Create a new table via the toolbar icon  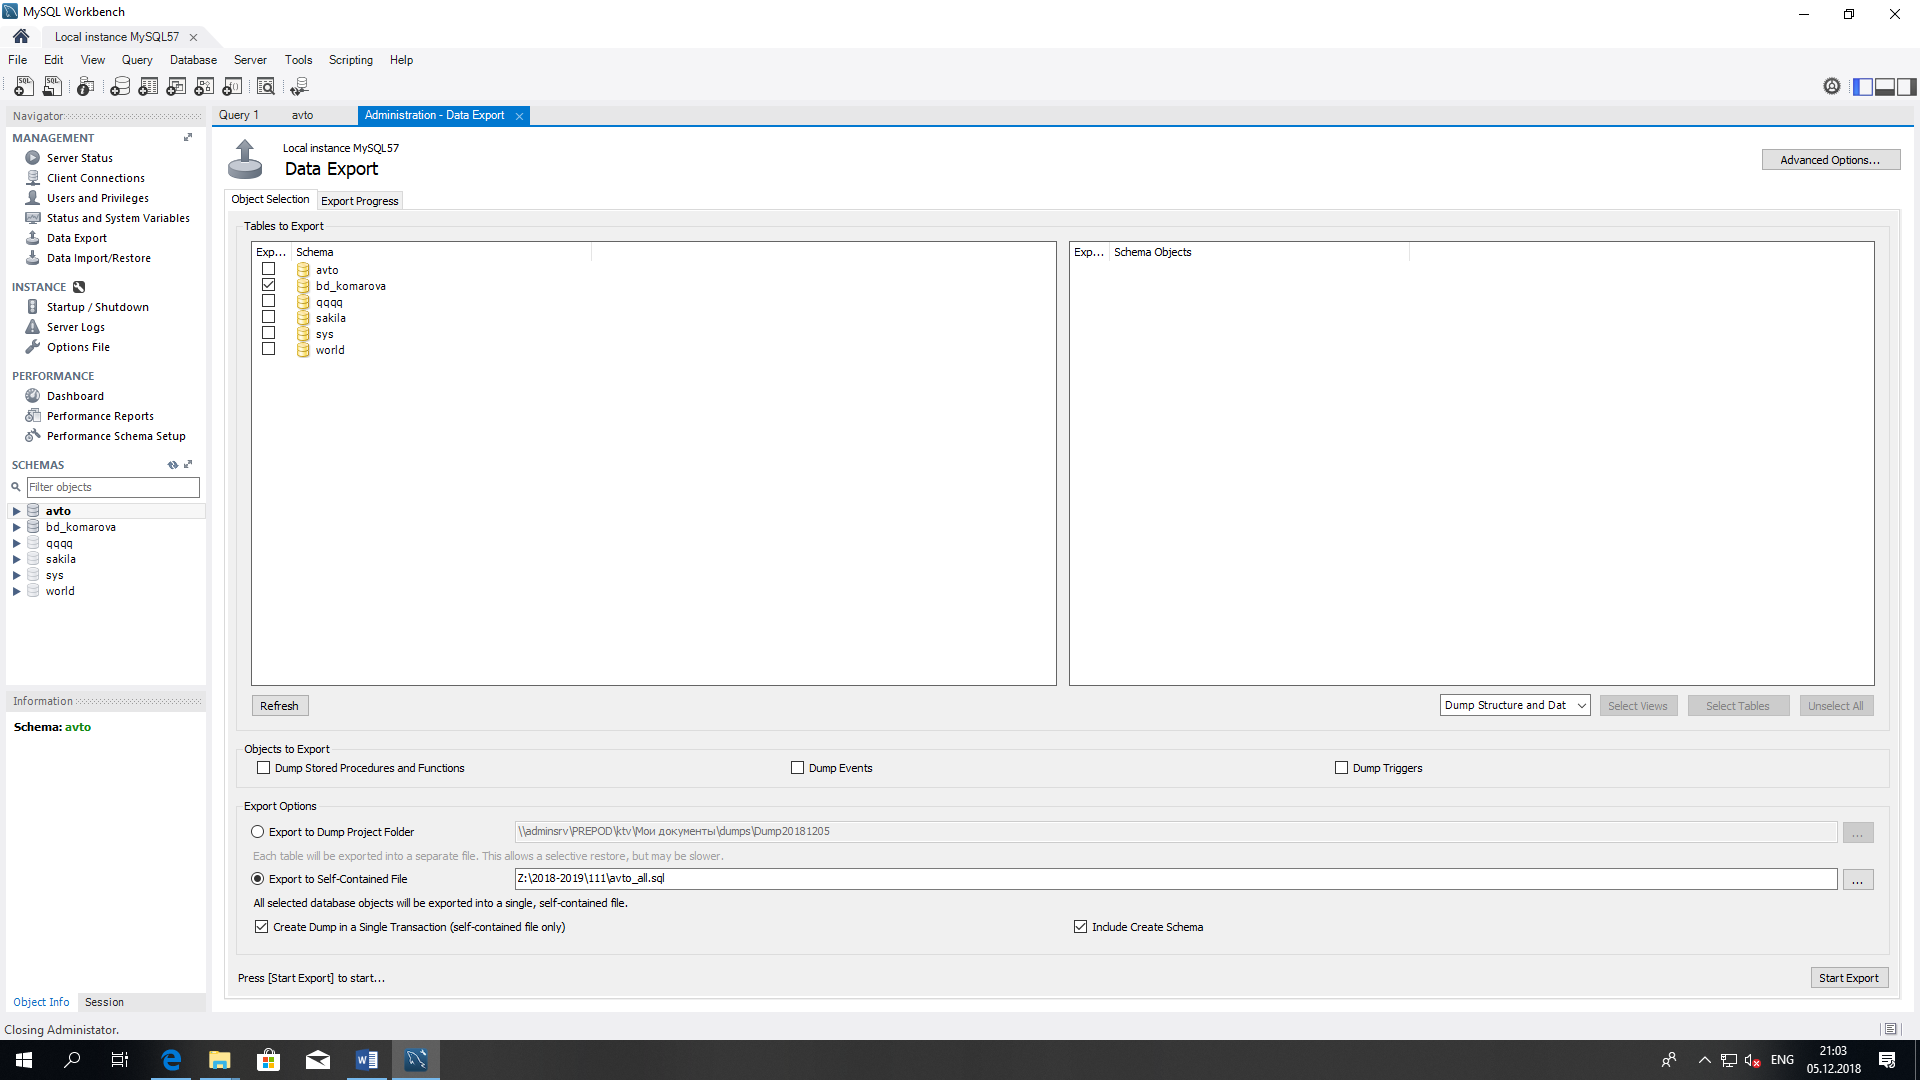tap(148, 87)
